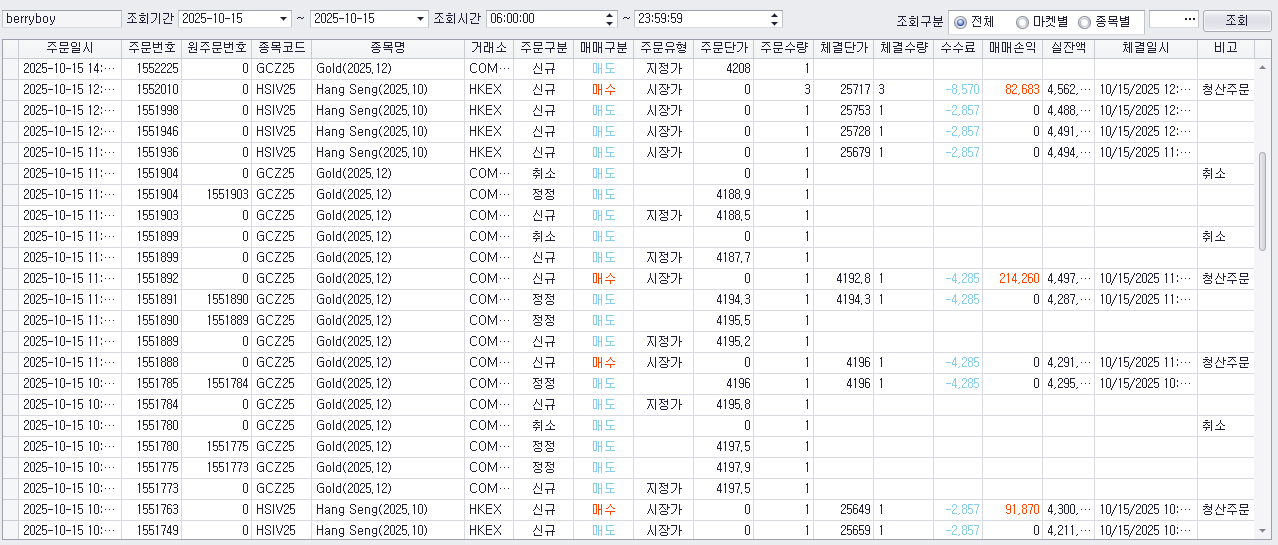
Task: Sort by the 주문번호 column header
Action: point(152,48)
